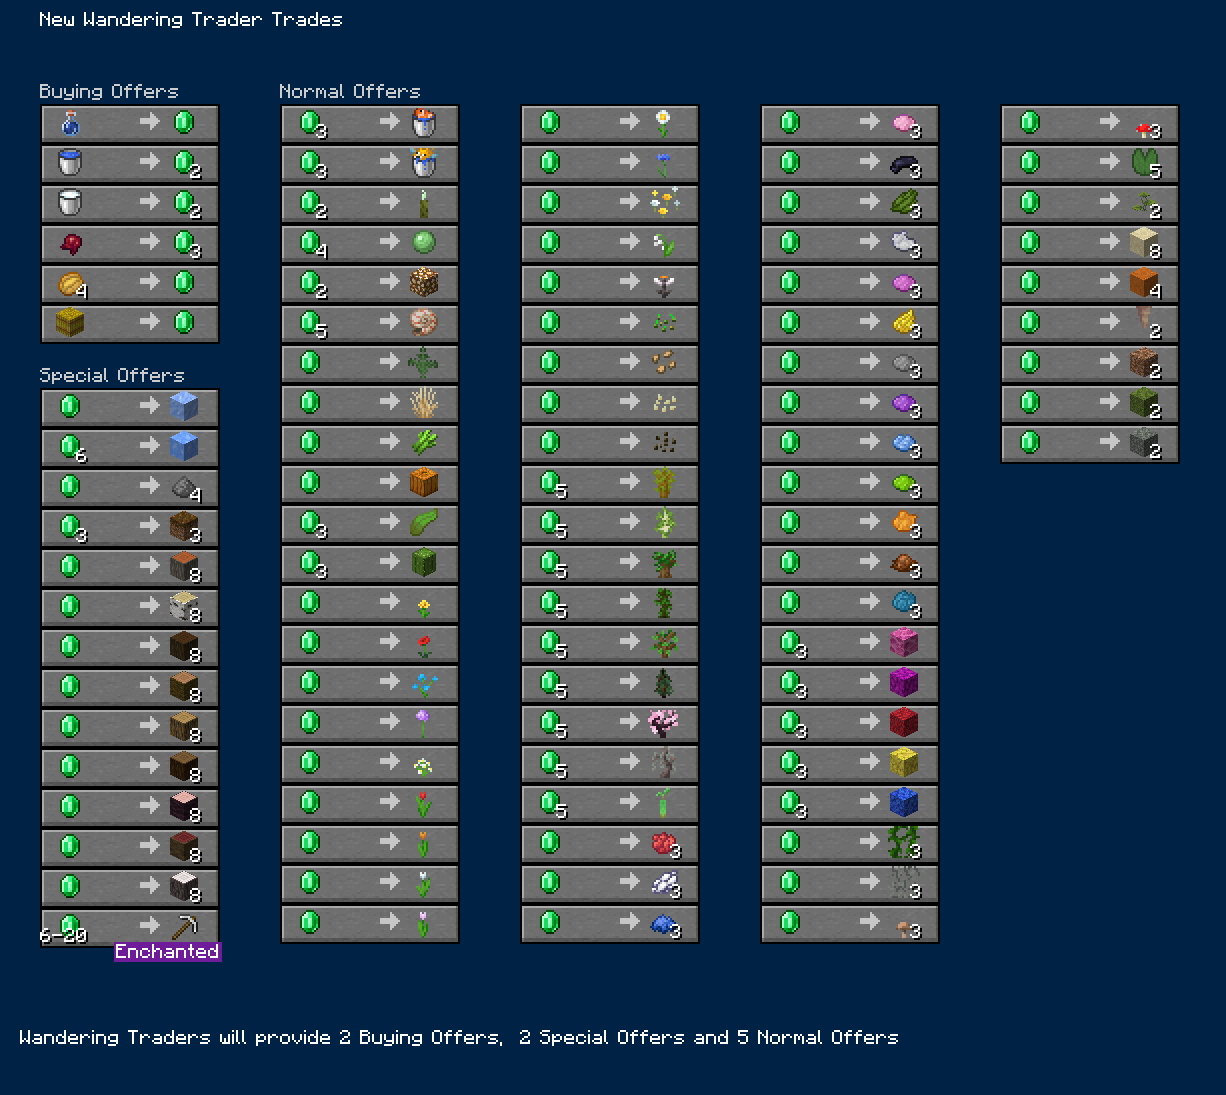Screen dimensions: 1226x1095
Task: Click the rooted dirt block icon
Action: click(1144, 363)
